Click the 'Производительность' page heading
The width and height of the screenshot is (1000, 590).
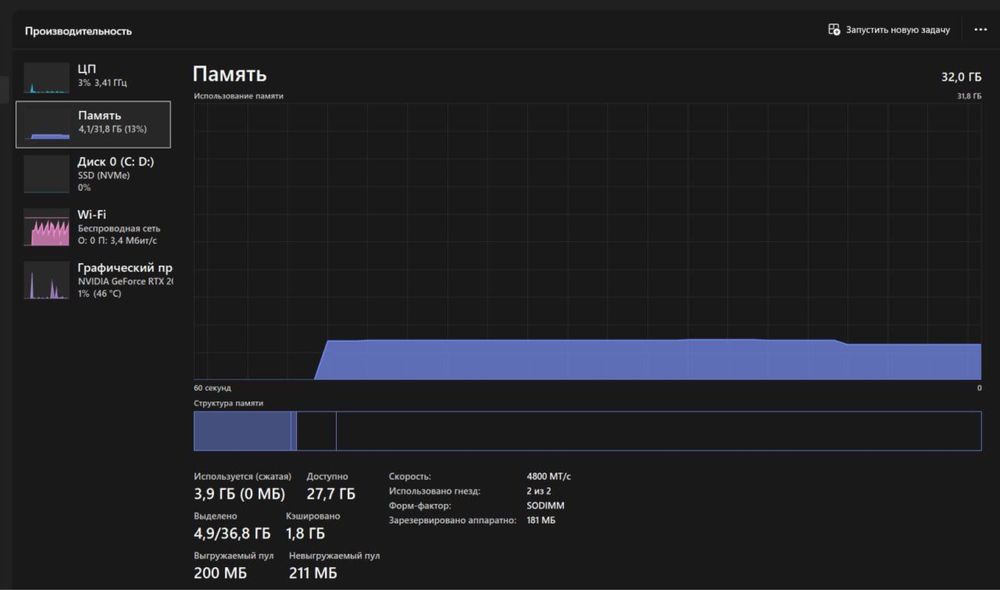(78, 31)
